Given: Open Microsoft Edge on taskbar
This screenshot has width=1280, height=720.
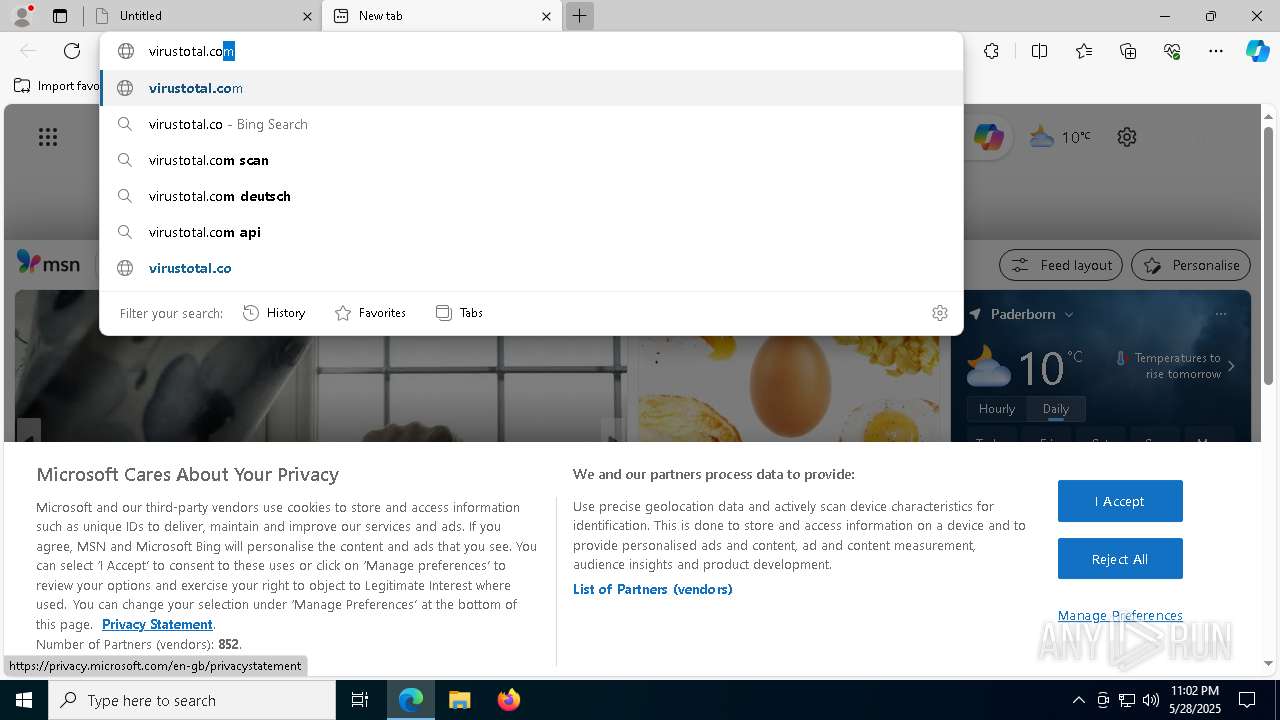Looking at the screenshot, I should pos(411,700).
